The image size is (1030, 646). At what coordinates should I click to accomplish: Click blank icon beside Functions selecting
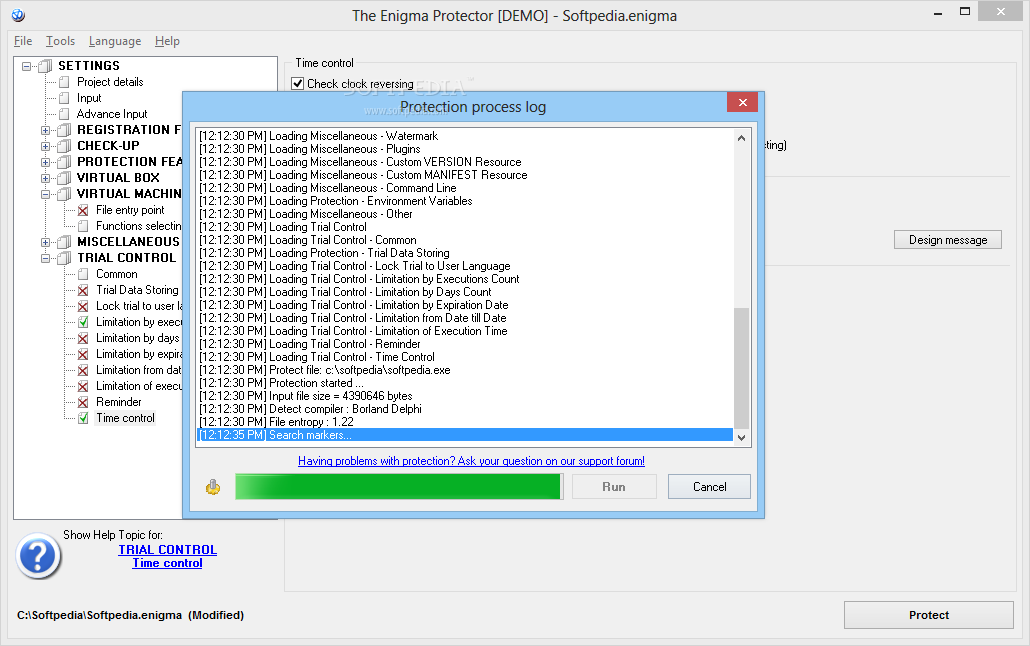coord(83,226)
